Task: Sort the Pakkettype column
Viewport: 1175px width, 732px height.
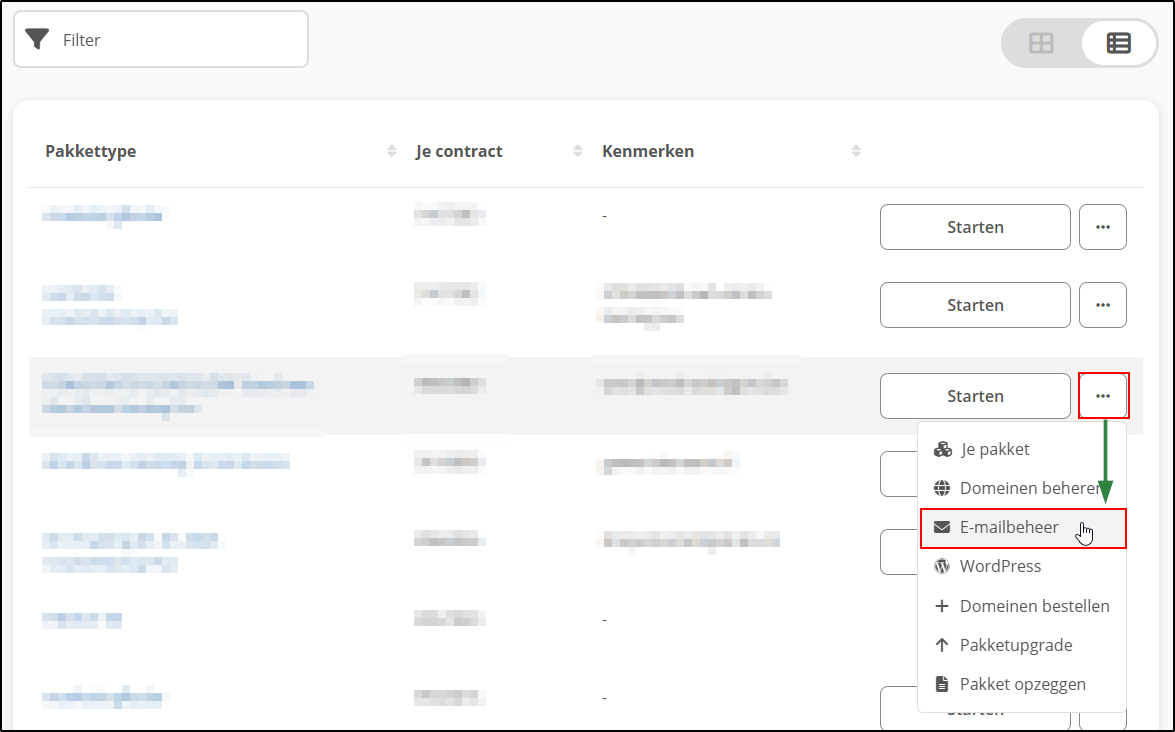Action: coord(391,151)
